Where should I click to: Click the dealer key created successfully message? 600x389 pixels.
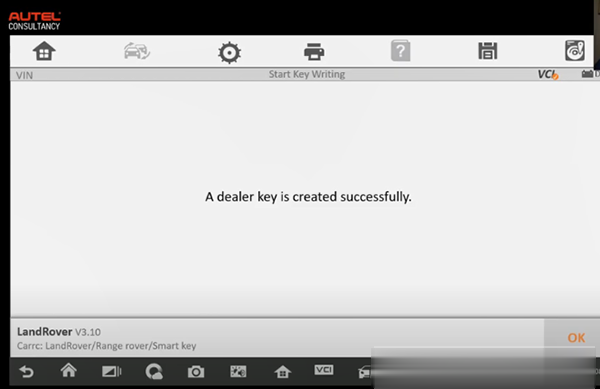click(x=308, y=197)
